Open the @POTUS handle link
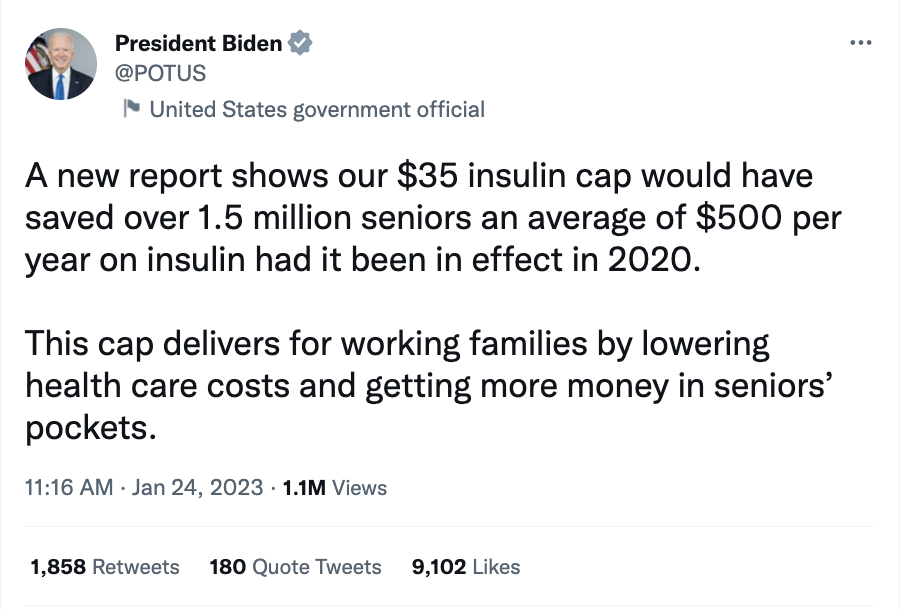 pyautogui.click(x=160, y=74)
